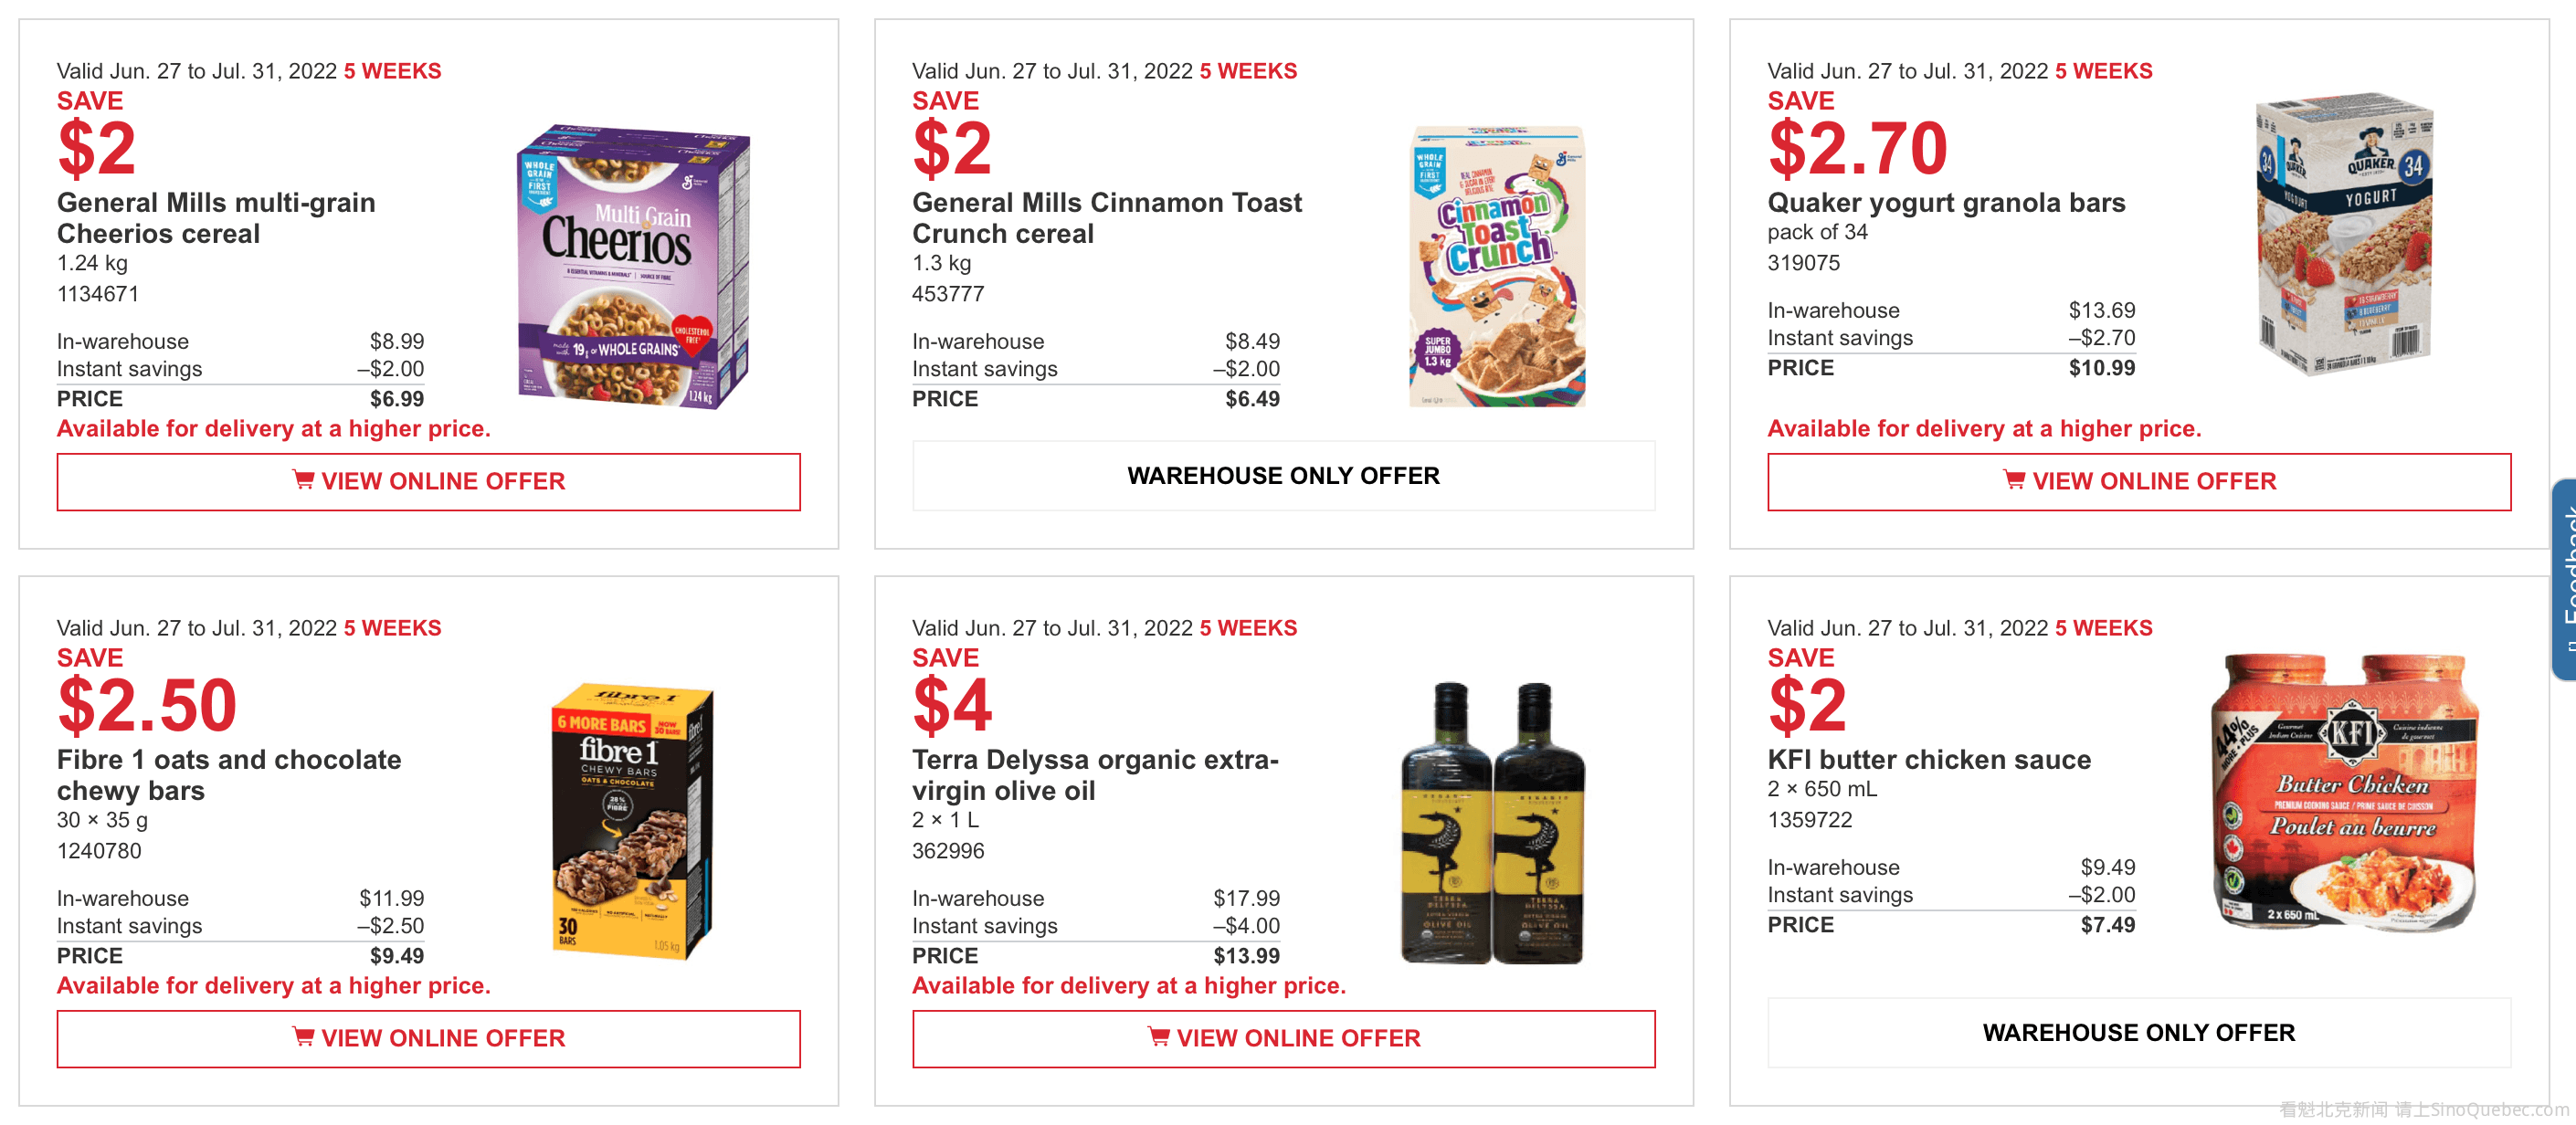The image size is (2576, 1125).
Task: Open the Multi Grain Cheerios box image
Action: tap(632, 267)
